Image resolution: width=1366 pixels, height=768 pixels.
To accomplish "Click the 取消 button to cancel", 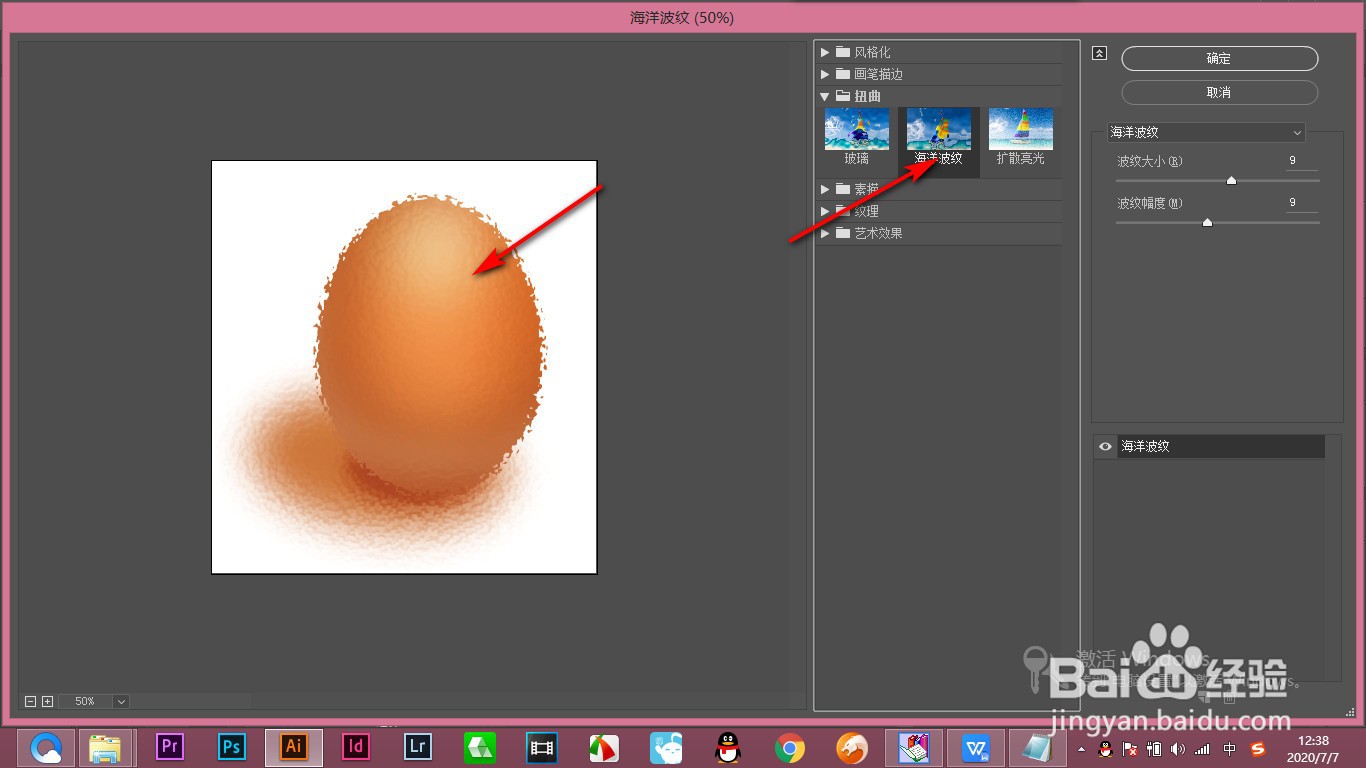I will point(1219,92).
